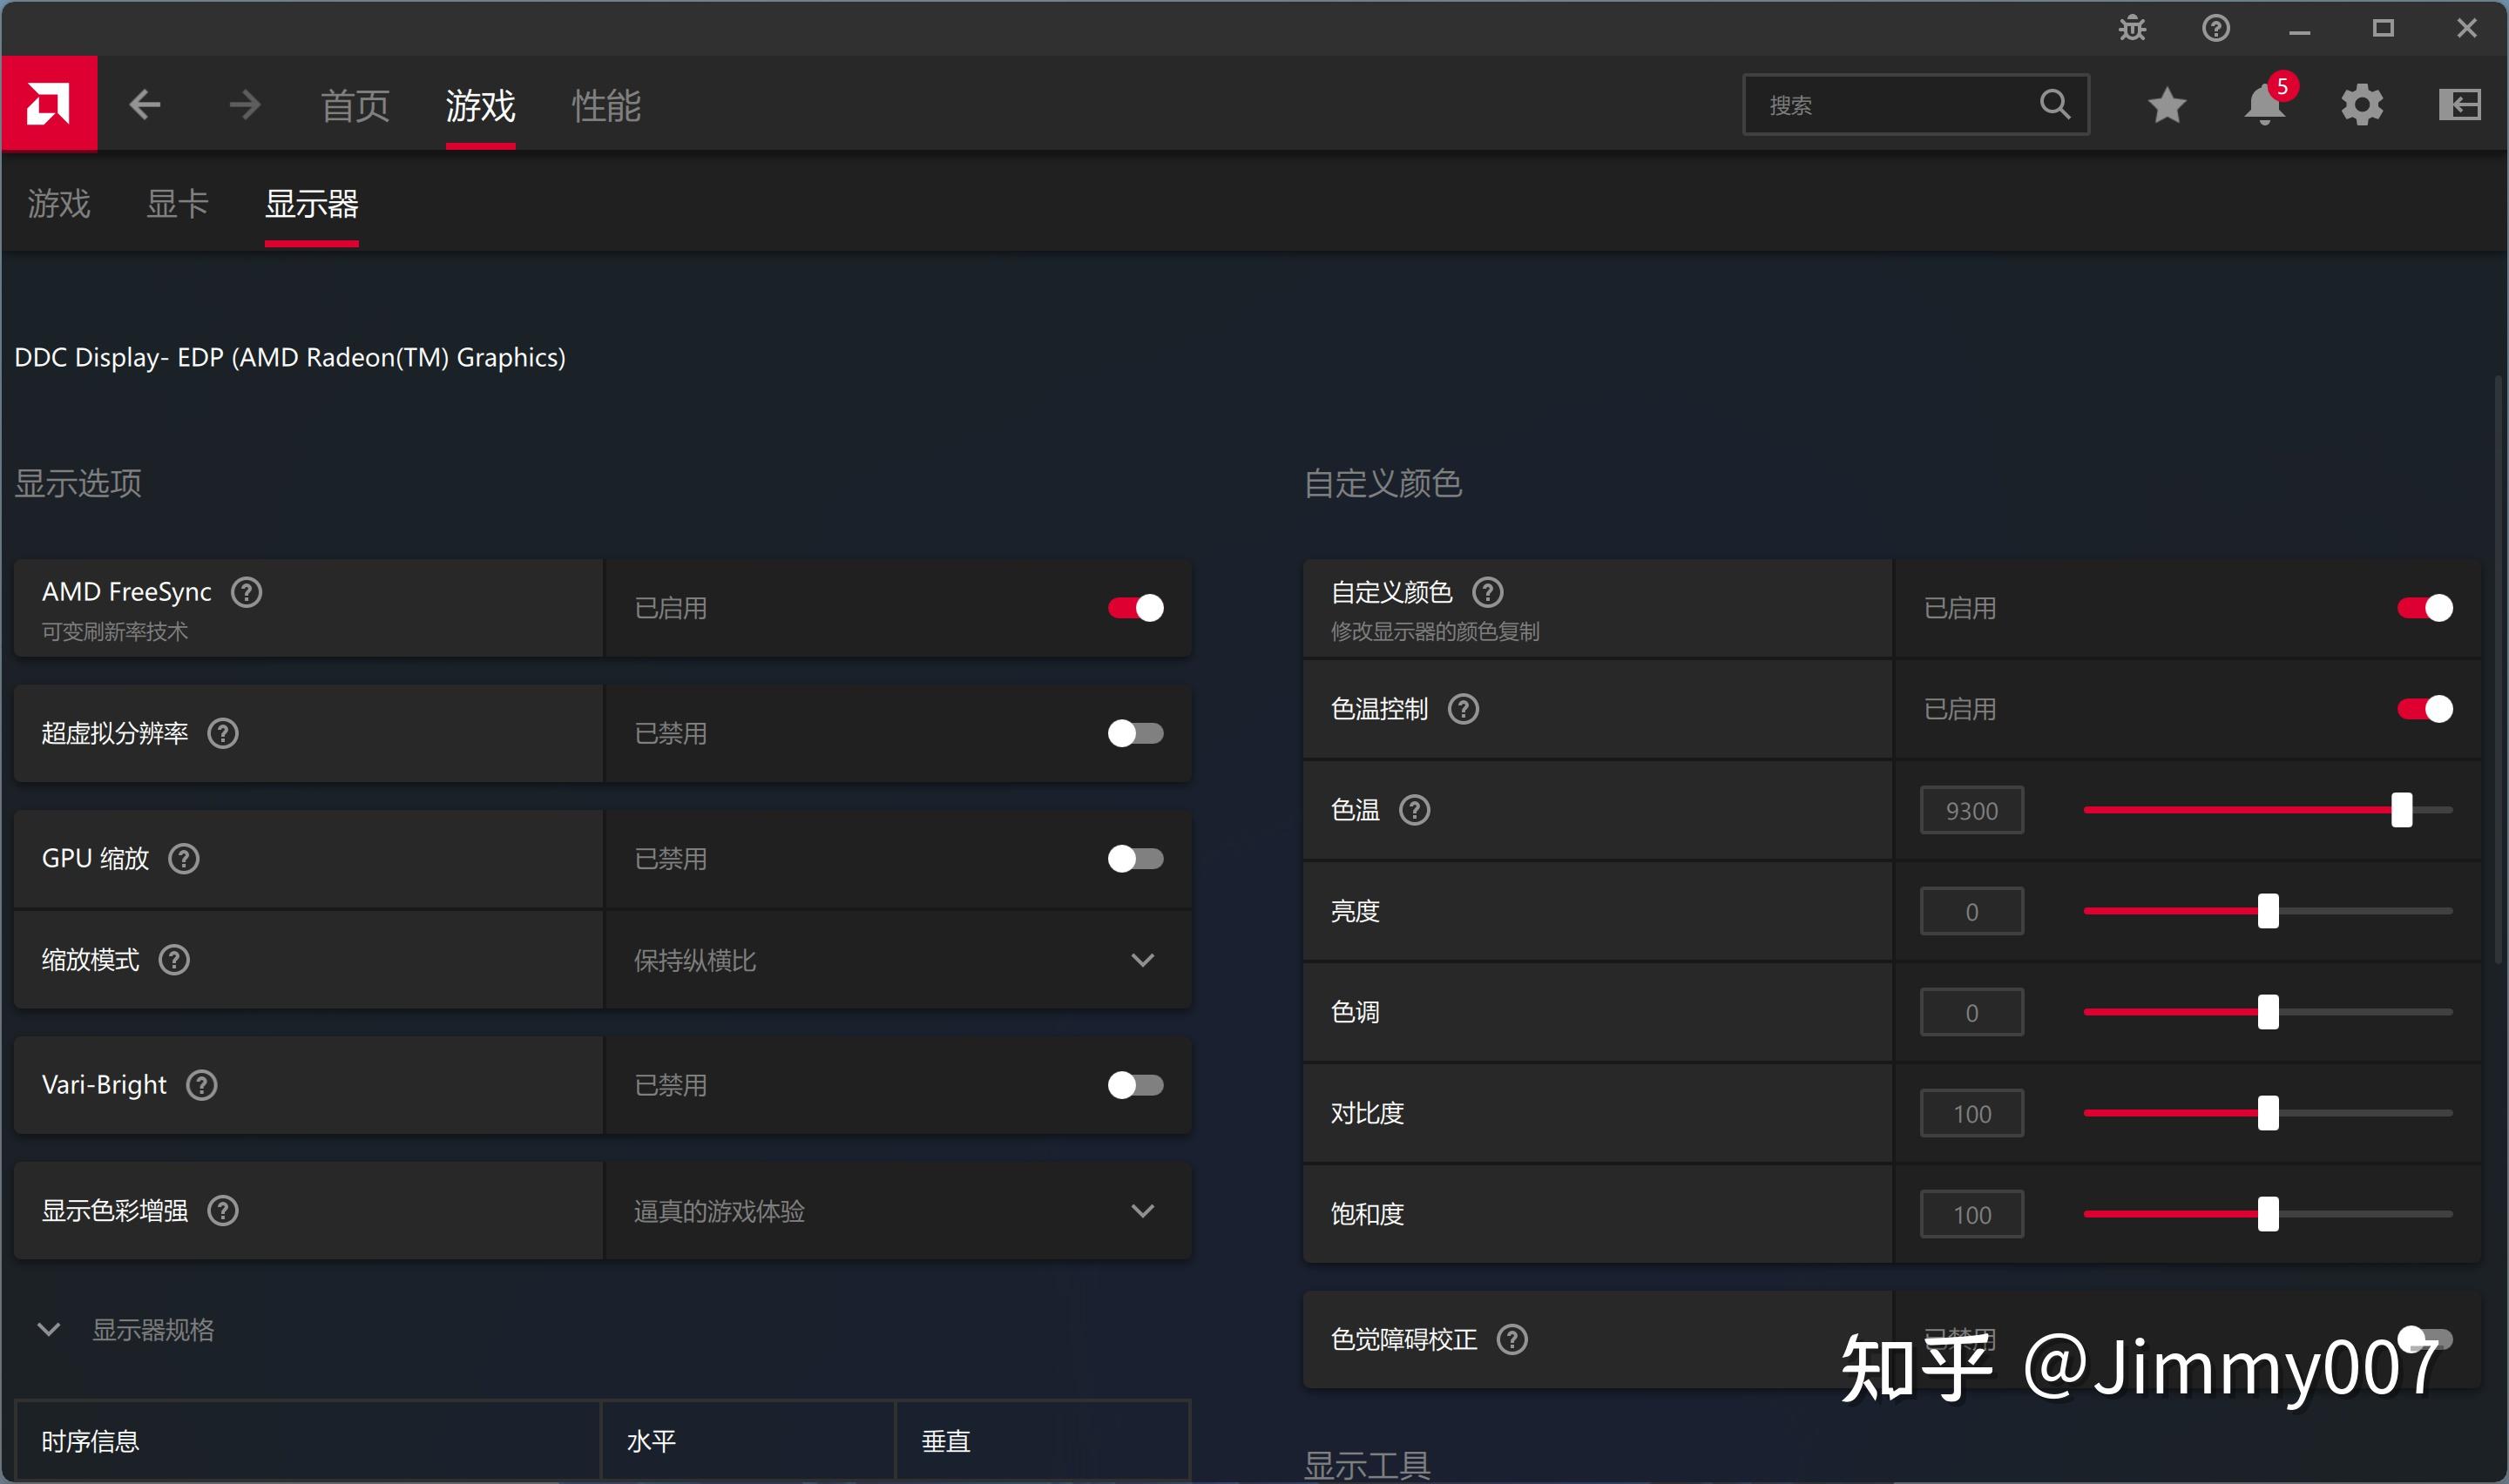Image resolution: width=2509 pixels, height=1484 pixels.
Task: Open the notifications bell
Action: 2265,105
